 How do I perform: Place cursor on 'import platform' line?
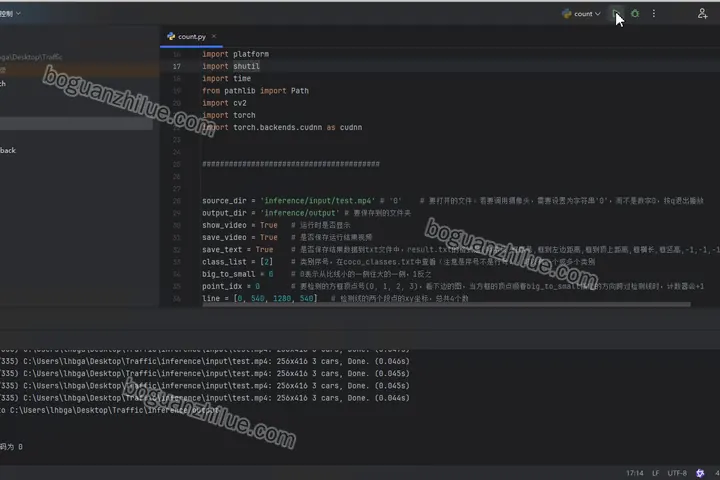click(236, 54)
